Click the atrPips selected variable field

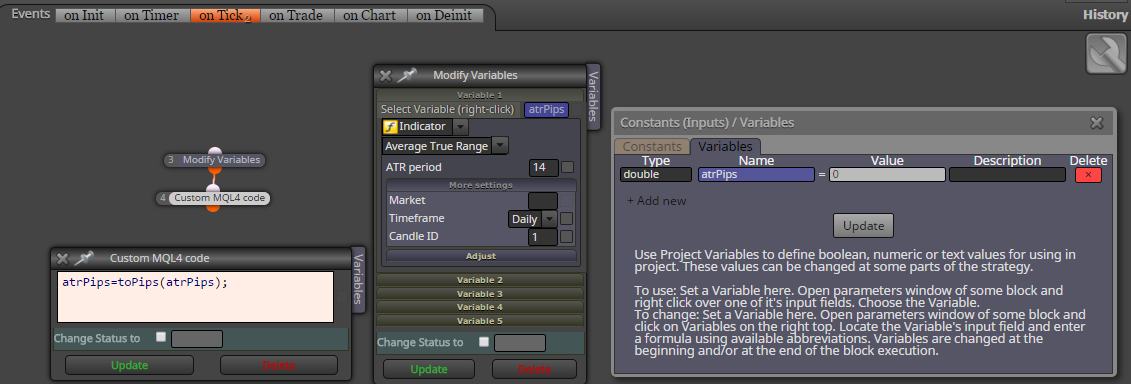point(546,110)
